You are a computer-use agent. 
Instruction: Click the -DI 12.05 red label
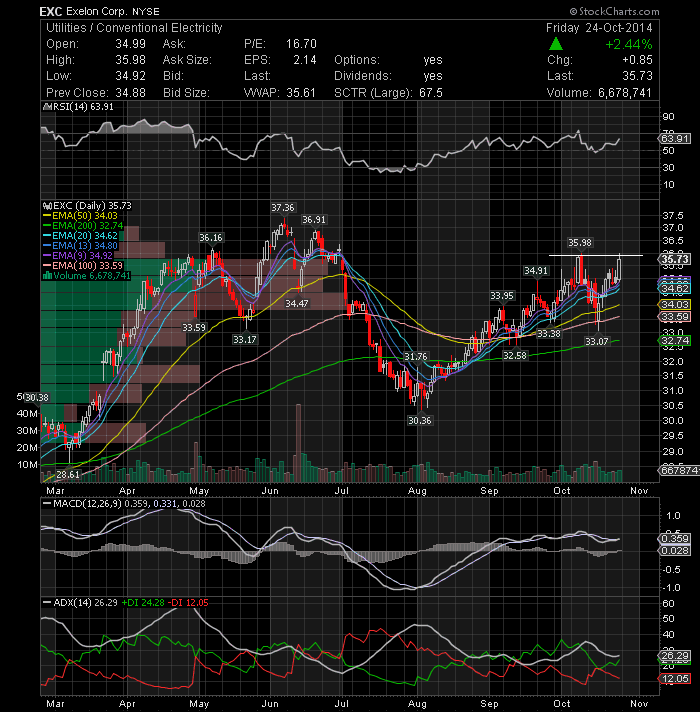coord(187,603)
